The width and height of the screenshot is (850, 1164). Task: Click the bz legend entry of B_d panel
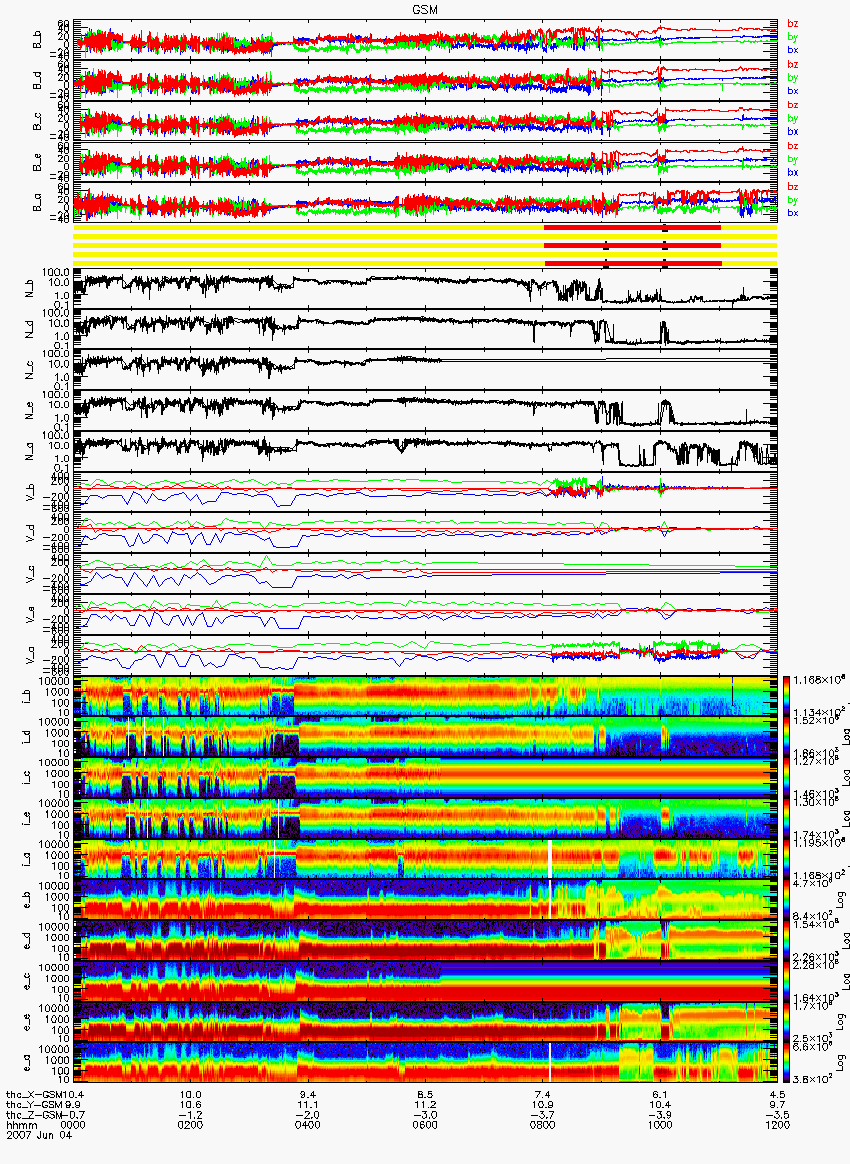tap(793, 65)
